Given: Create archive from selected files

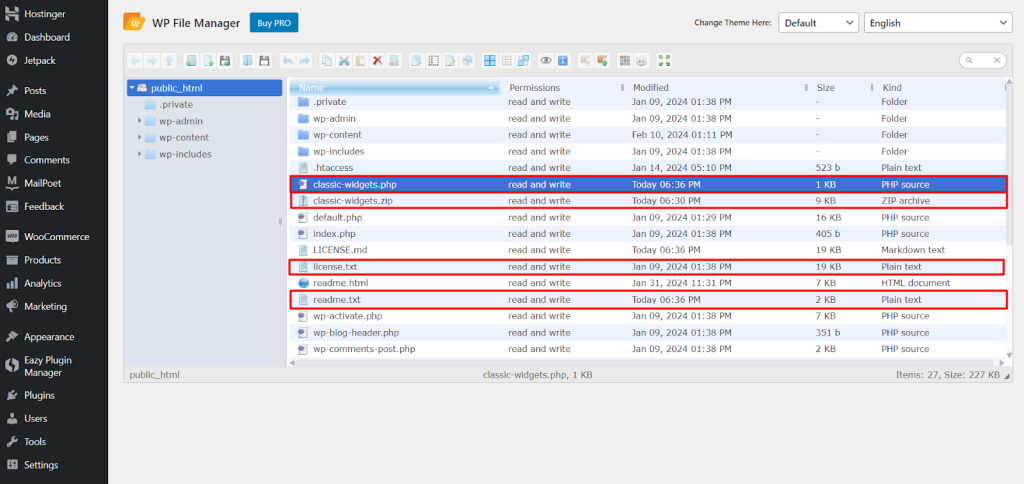Looking at the screenshot, I should 601,61.
